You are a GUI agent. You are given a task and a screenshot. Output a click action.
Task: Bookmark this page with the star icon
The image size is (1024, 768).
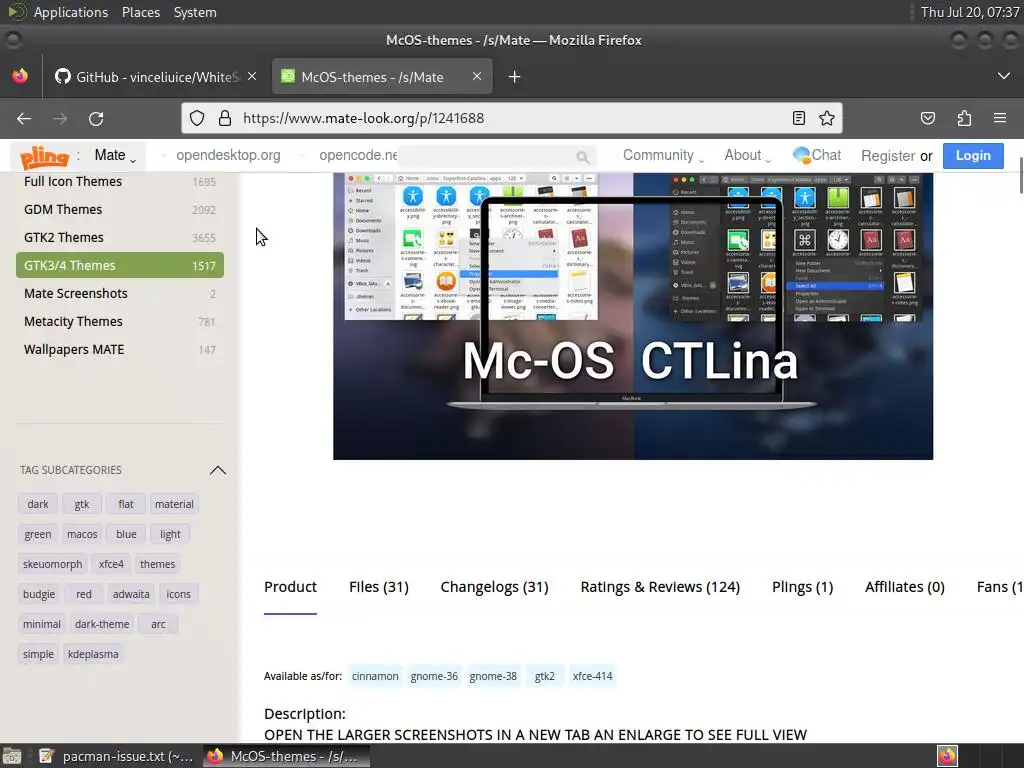[827, 118]
